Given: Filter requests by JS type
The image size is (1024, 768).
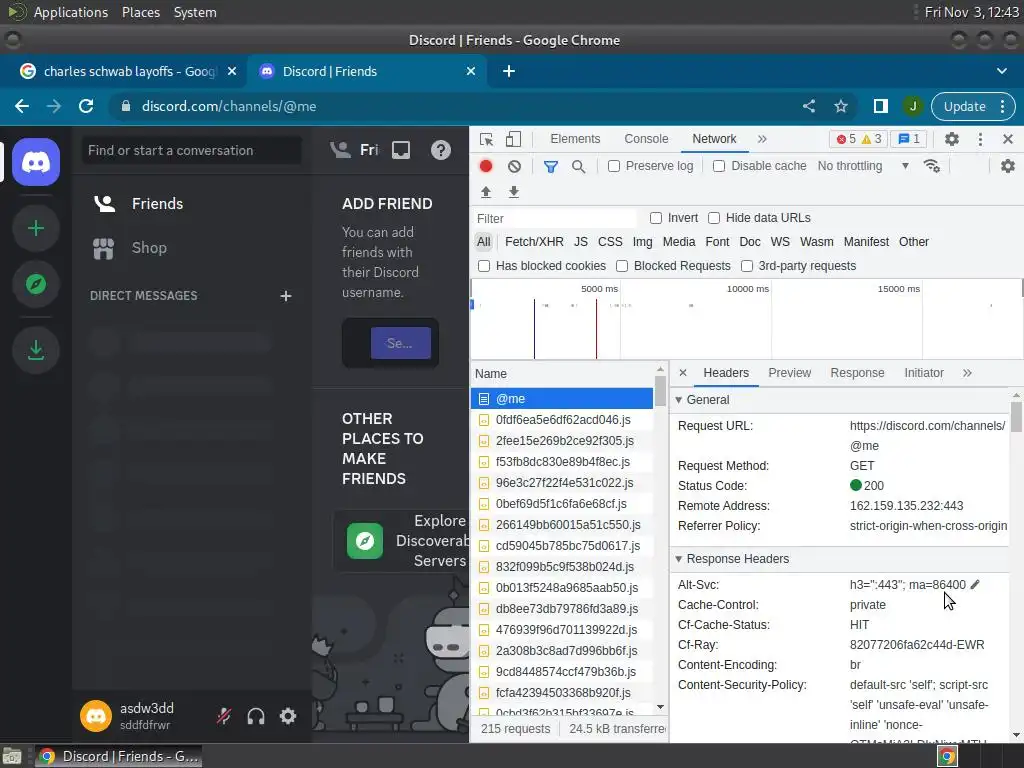Looking at the screenshot, I should point(581,242).
